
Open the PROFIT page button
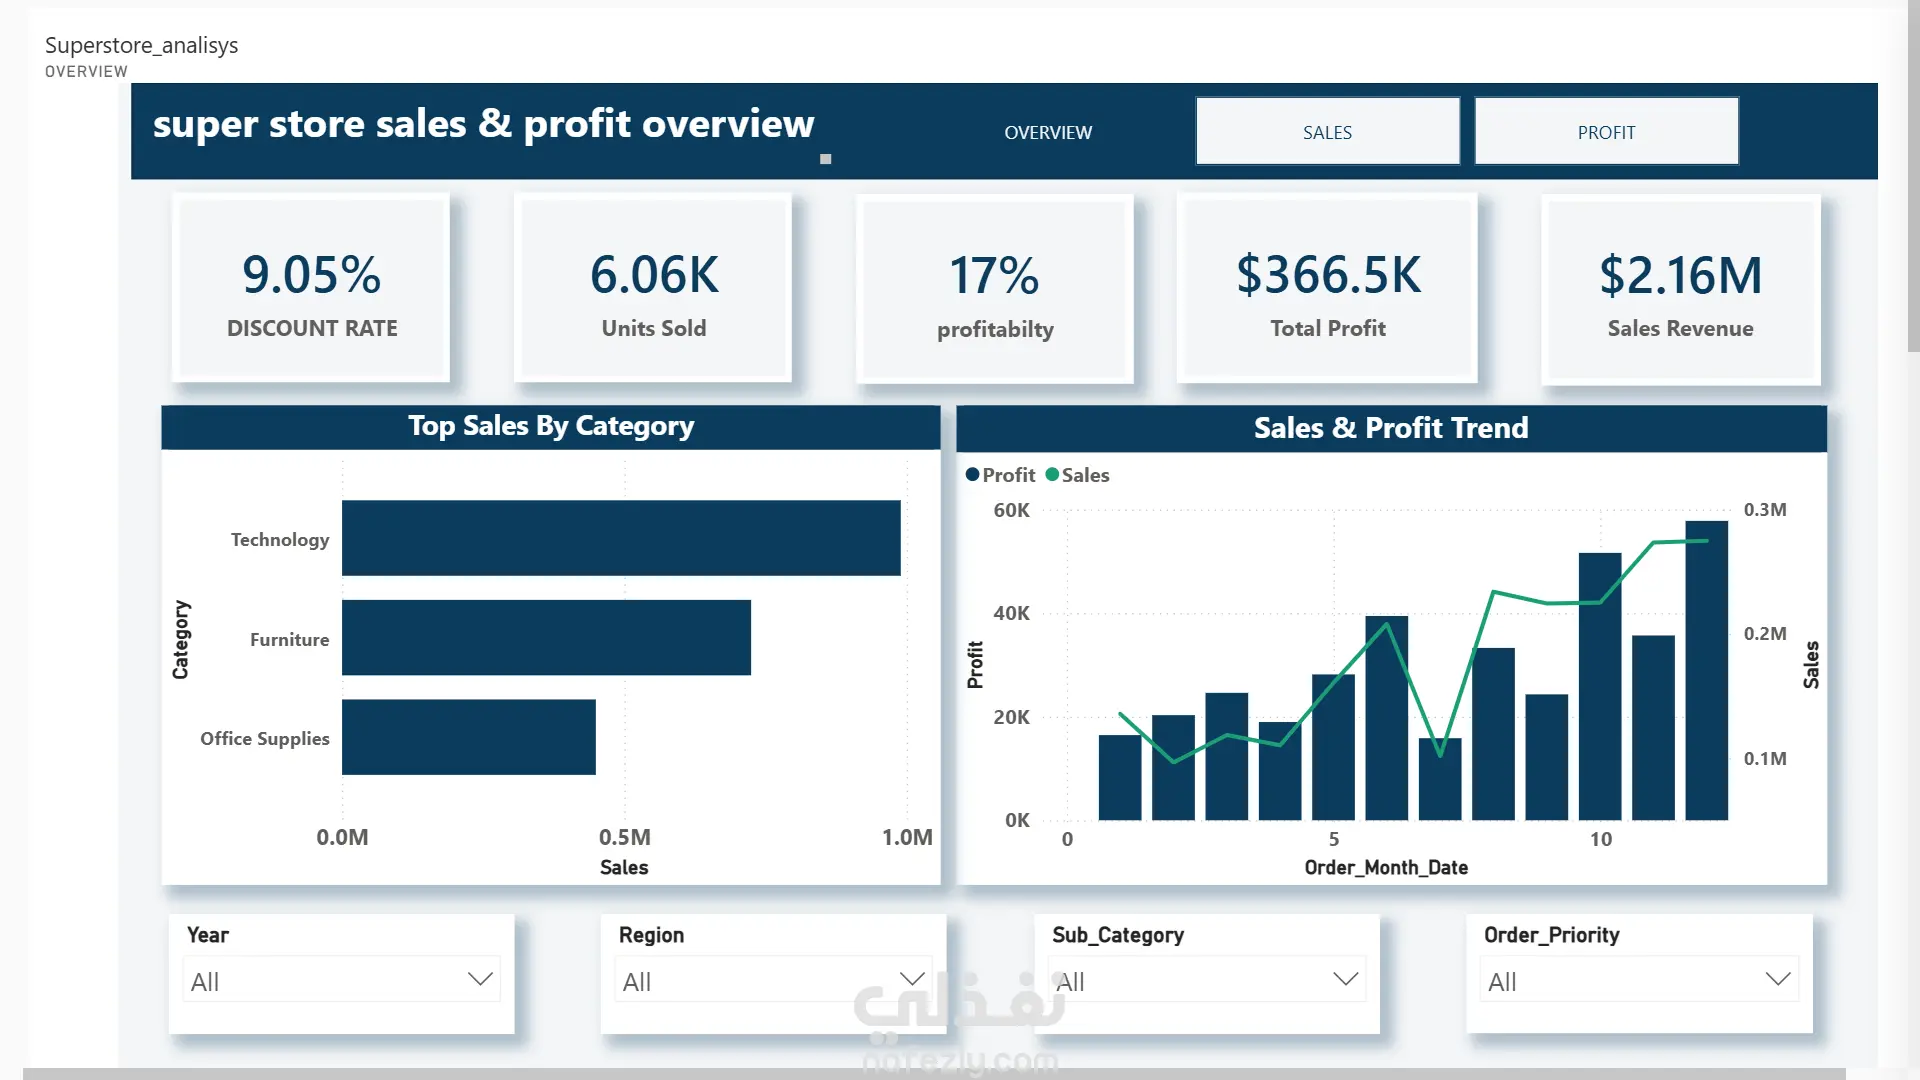coord(1606,131)
